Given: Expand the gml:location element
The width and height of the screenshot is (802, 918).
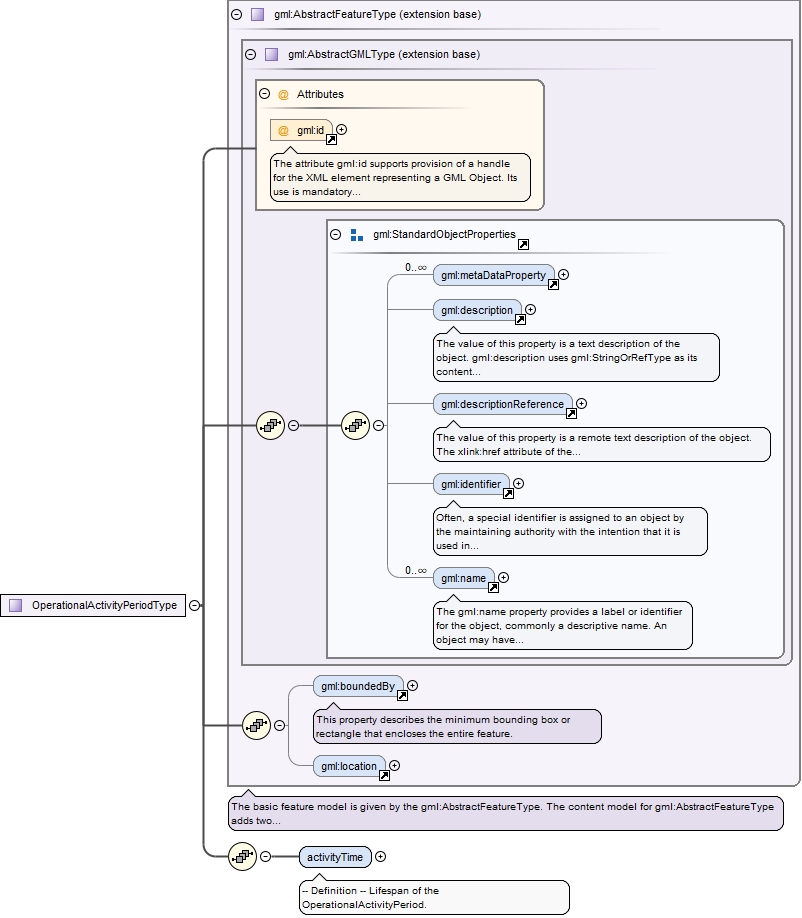Looking at the screenshot, I should [x=395, y=766].
